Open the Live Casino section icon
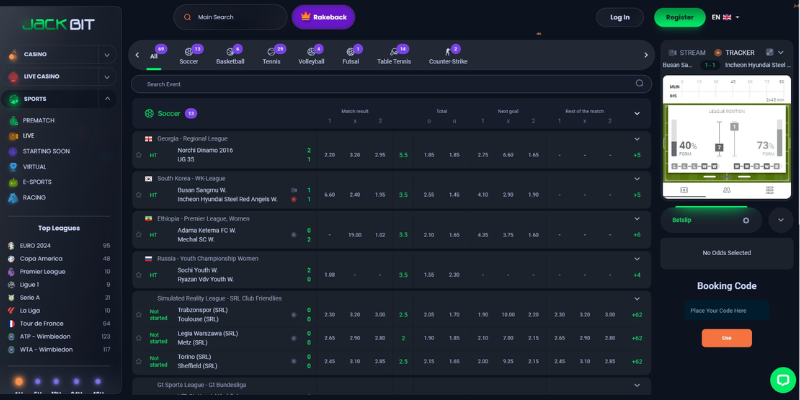Viewport: 800px width, 400px height. (13, 77)
